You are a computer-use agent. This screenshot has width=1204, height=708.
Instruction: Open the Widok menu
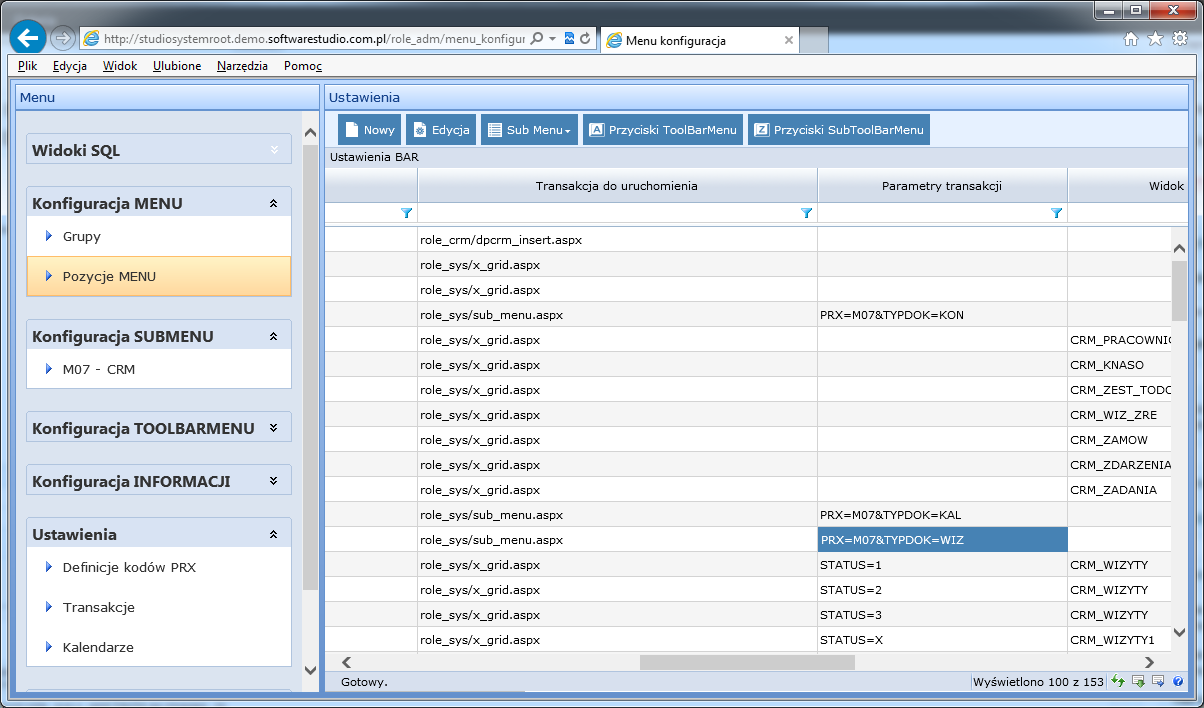coord(120,66)
